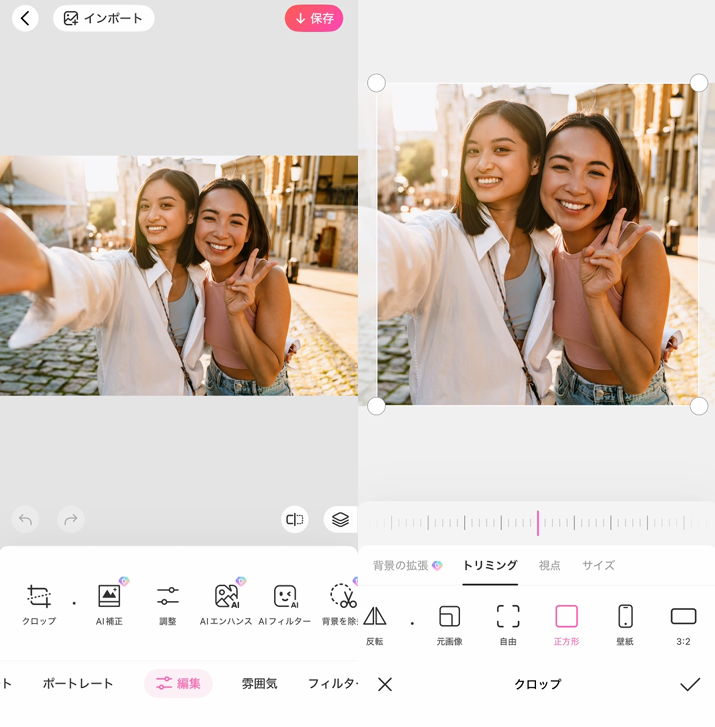Viewport: 715px width, 727px height.
Task: Redo the last edit
Action: [x=71, y=519]
